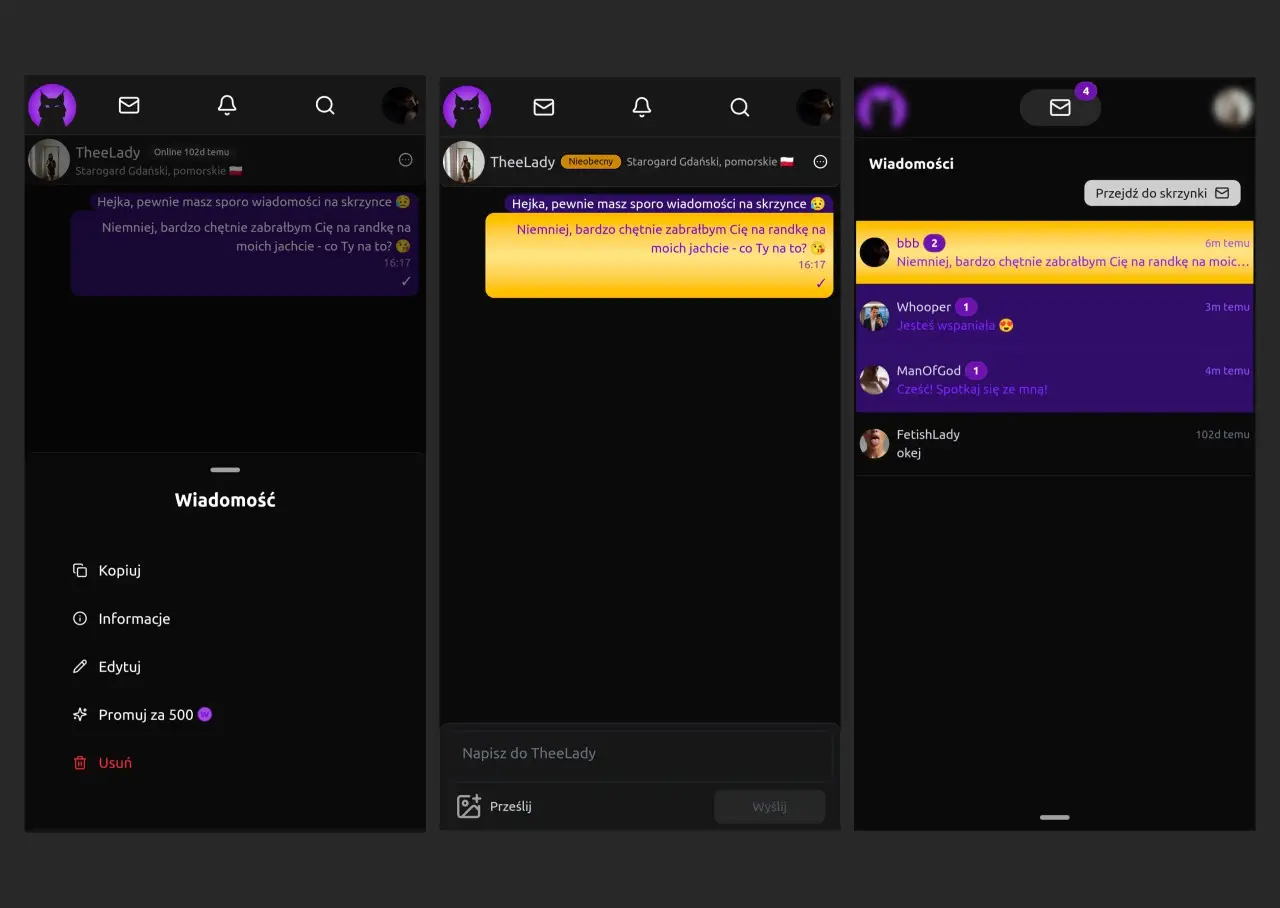Open mail icon in the middle chat screen
1280x908 pixels.
click(x=543, y=107)
